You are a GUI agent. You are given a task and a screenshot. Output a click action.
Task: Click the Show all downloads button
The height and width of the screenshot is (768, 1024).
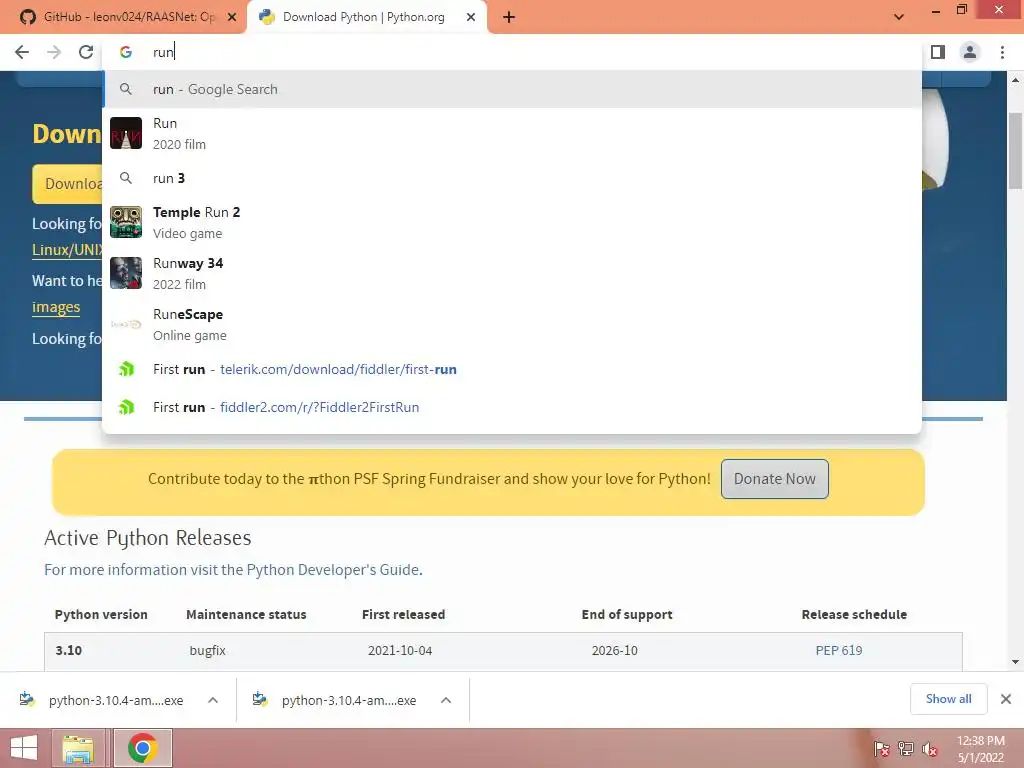[x=948, y=699]
